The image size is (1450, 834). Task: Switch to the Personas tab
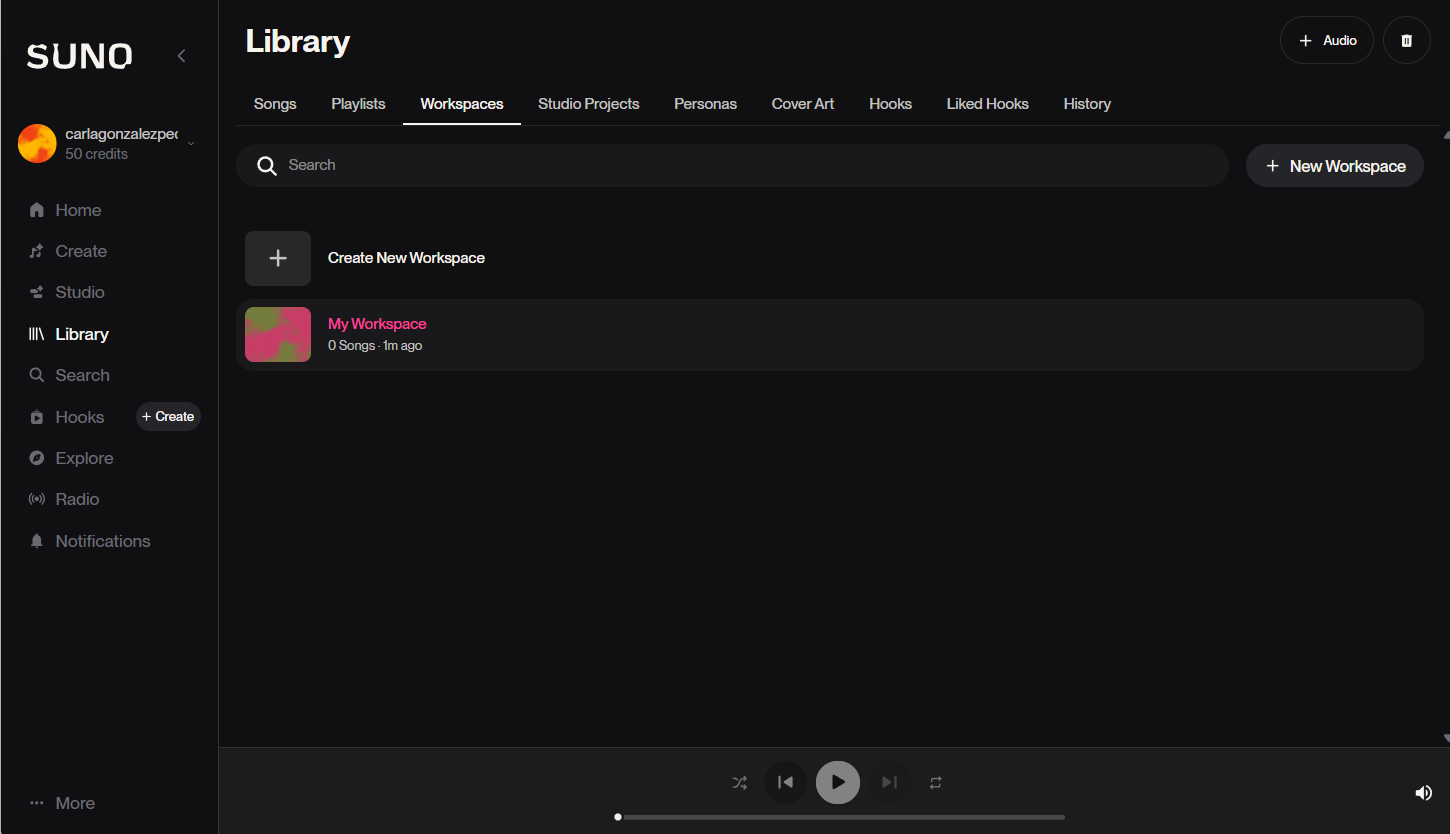click(x=705, y=104)
